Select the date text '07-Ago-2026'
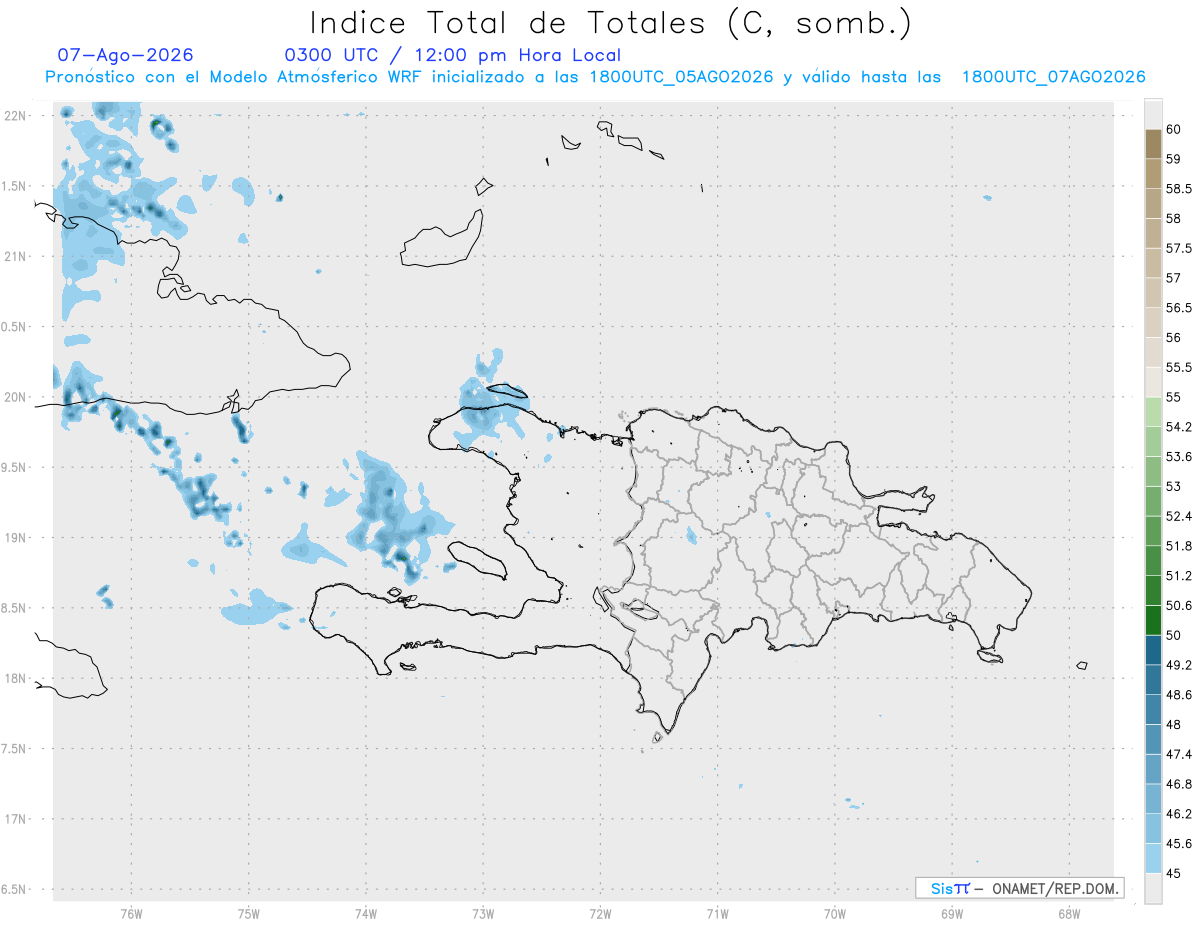 [125, 55]
